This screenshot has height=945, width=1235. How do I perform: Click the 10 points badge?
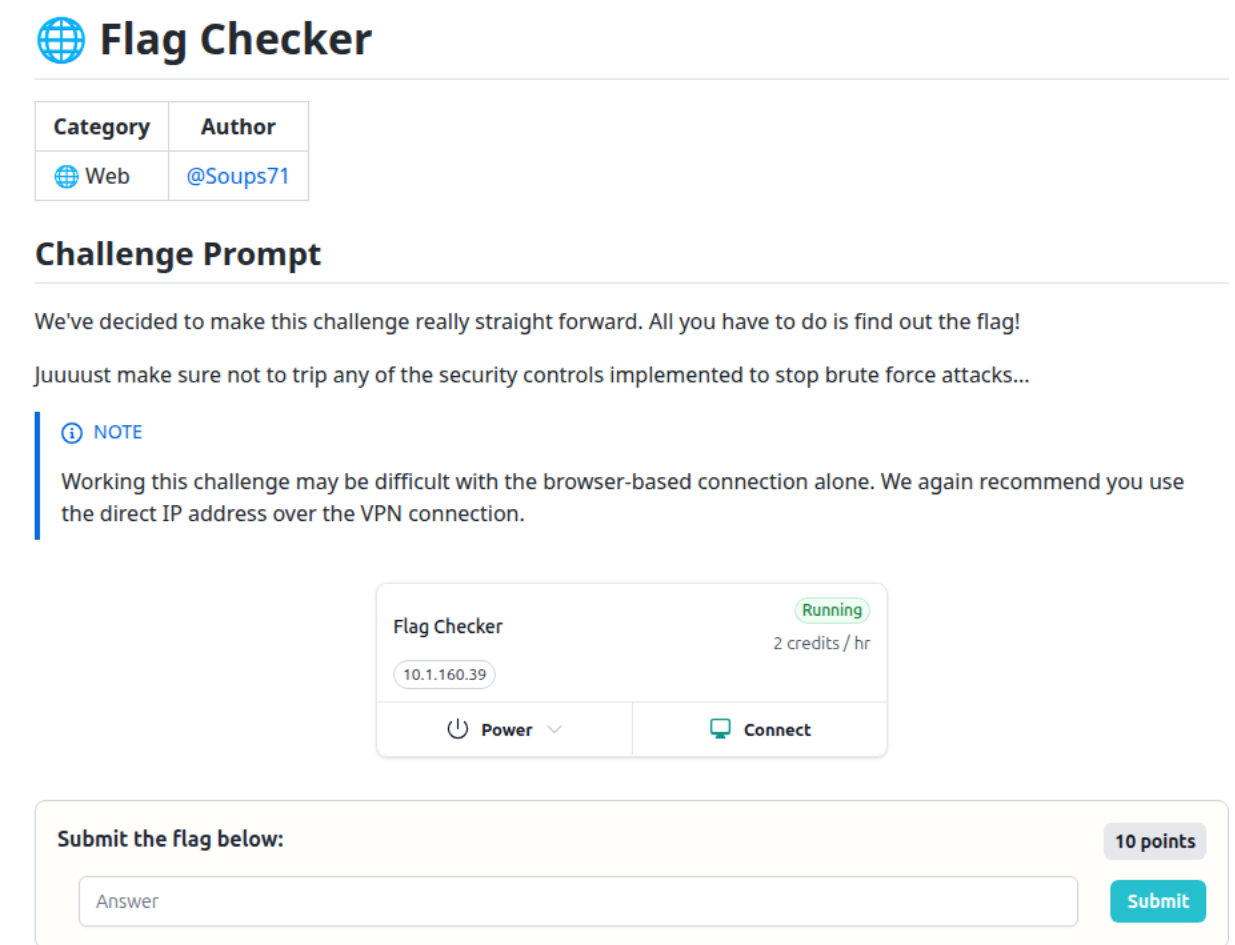1154,841
